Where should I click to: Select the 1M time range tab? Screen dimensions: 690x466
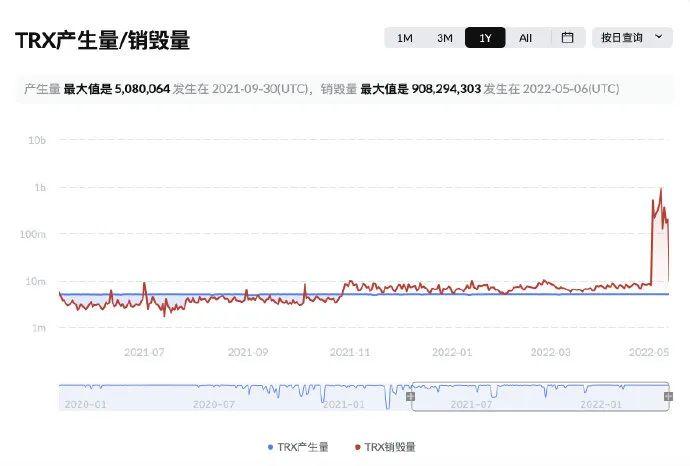click(404, 38)
